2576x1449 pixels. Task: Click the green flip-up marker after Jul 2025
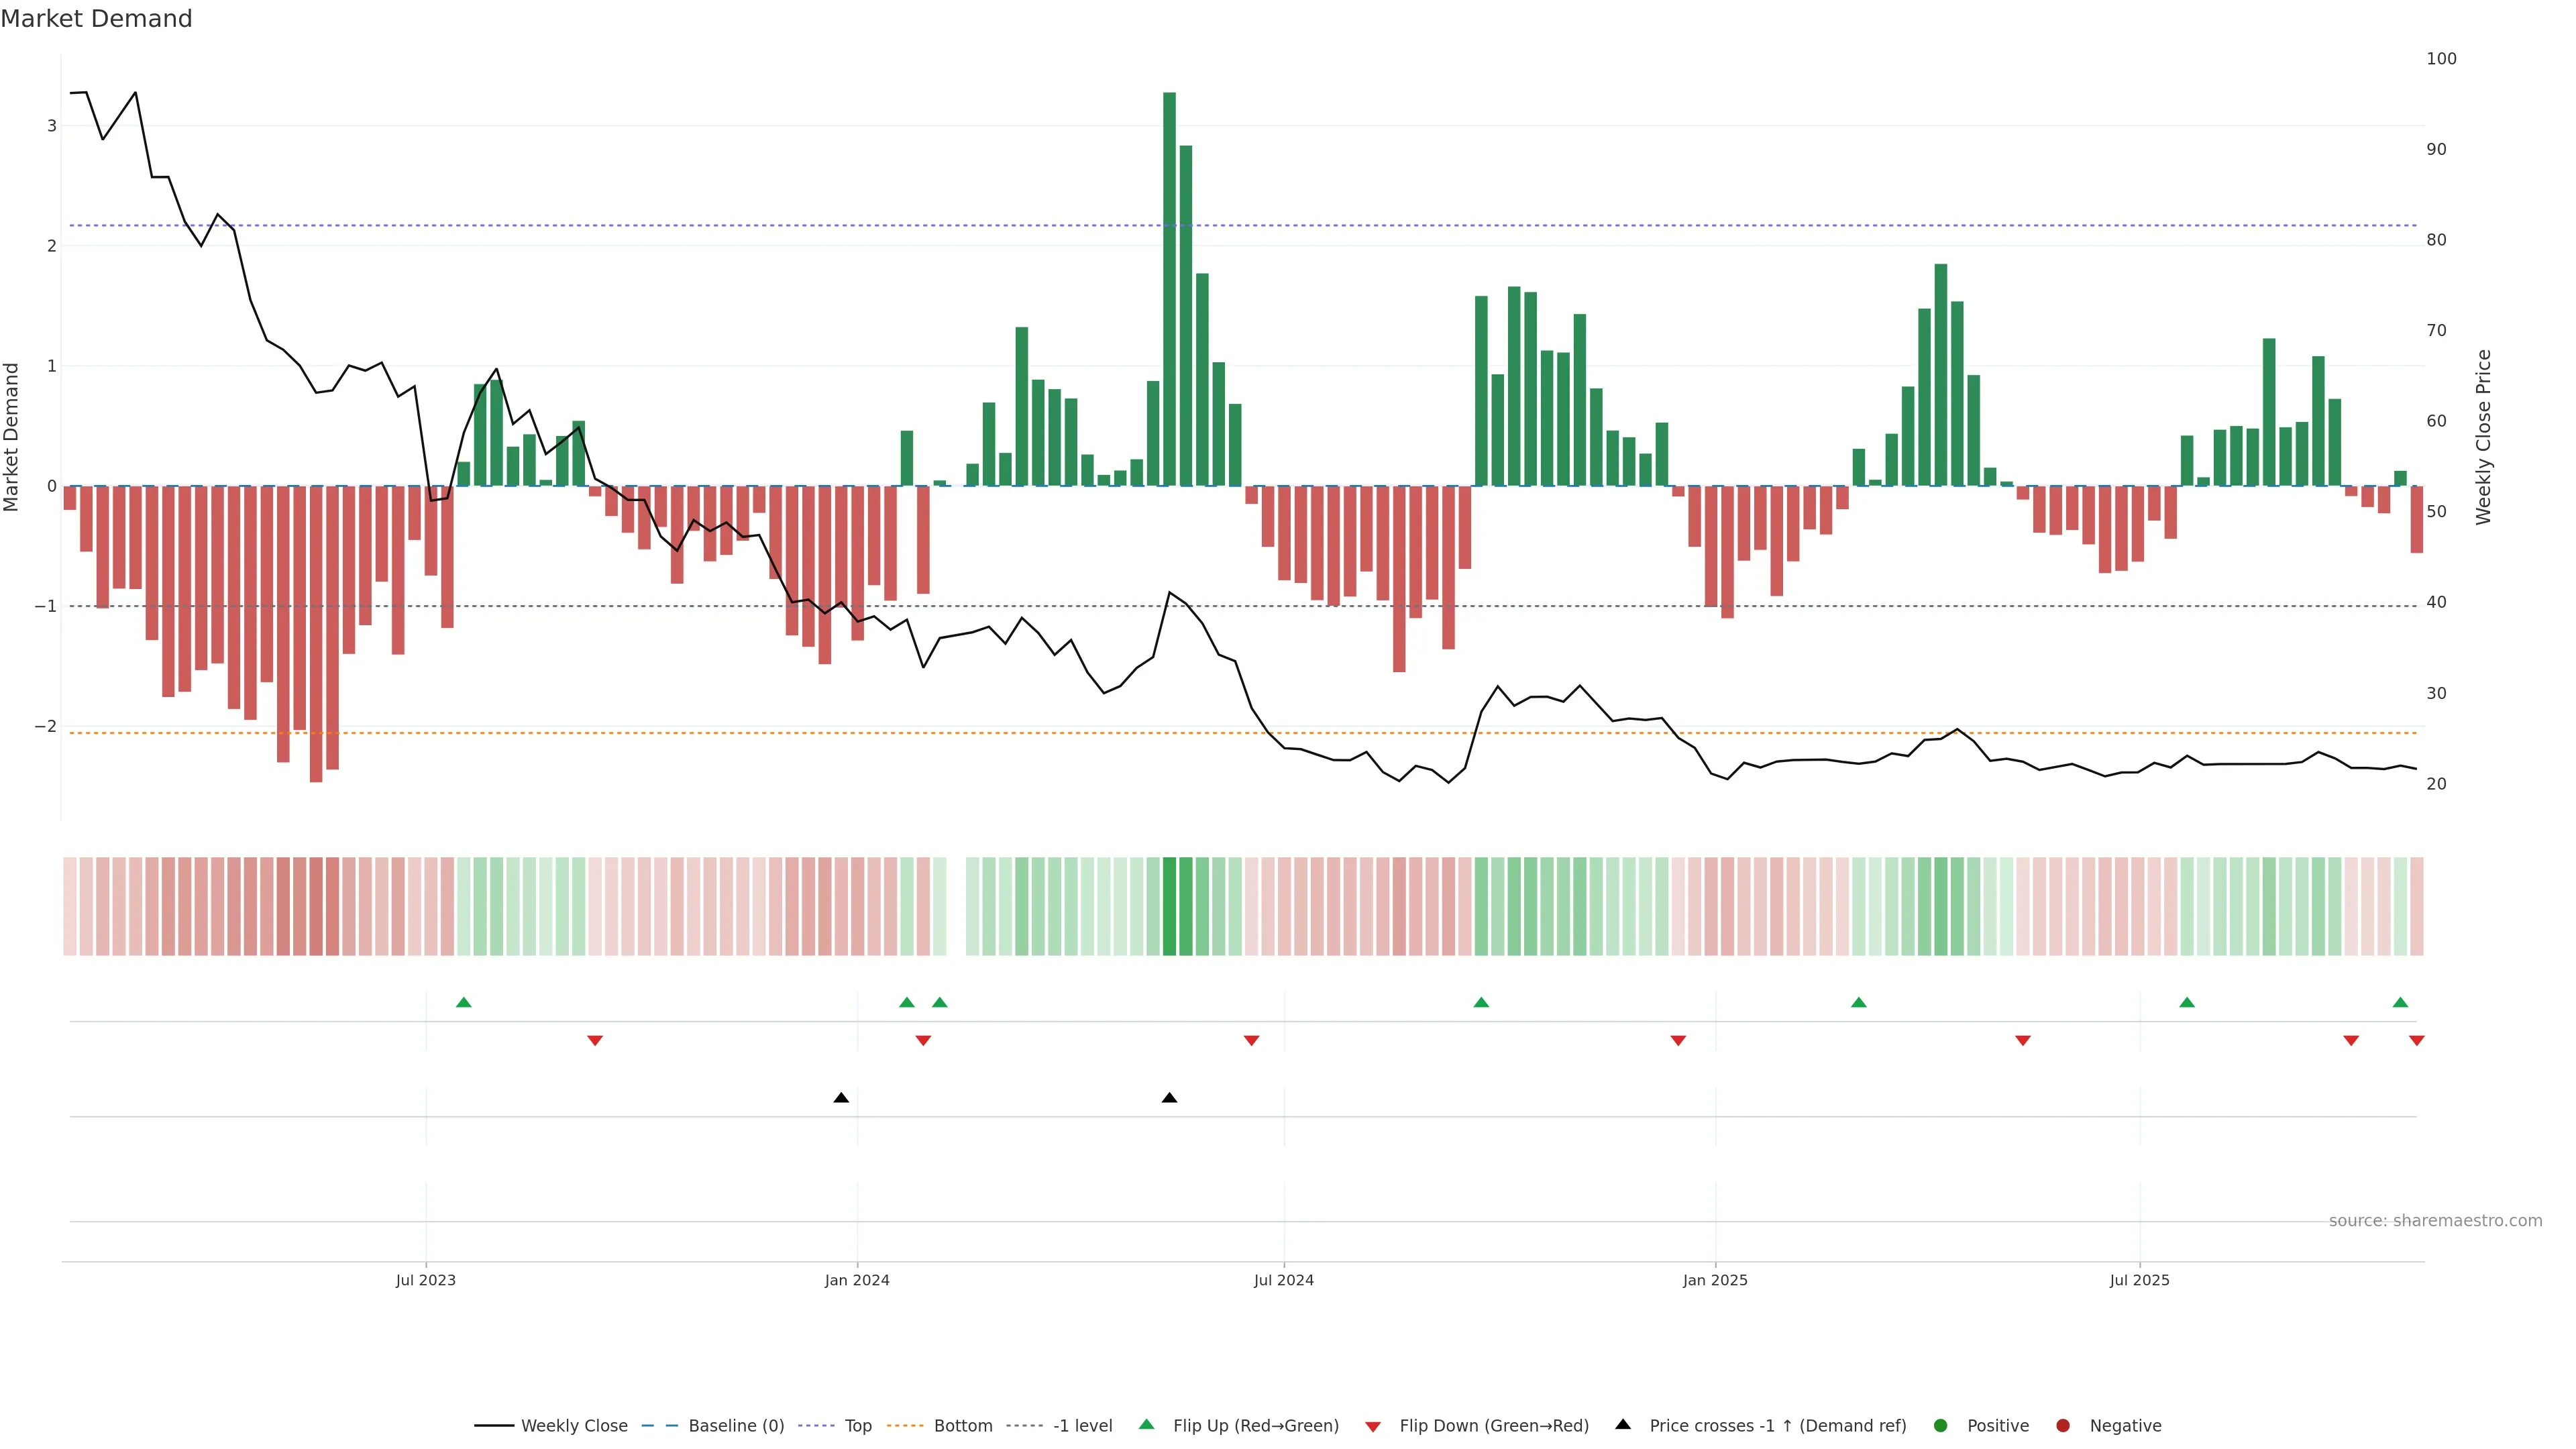(2187, 1002)
